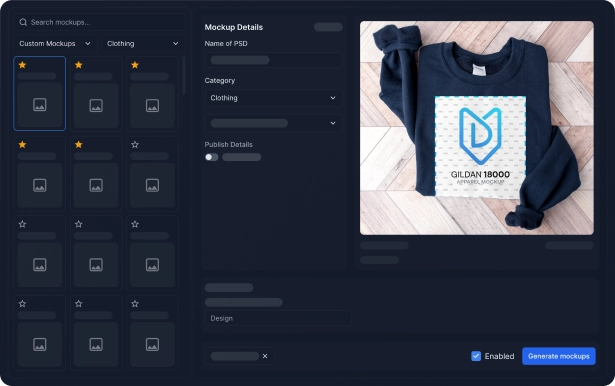The height and width of the screenshot is (386, 615).
Task: Unfavorite the first mockup's gold star
Action: [22, 65]
